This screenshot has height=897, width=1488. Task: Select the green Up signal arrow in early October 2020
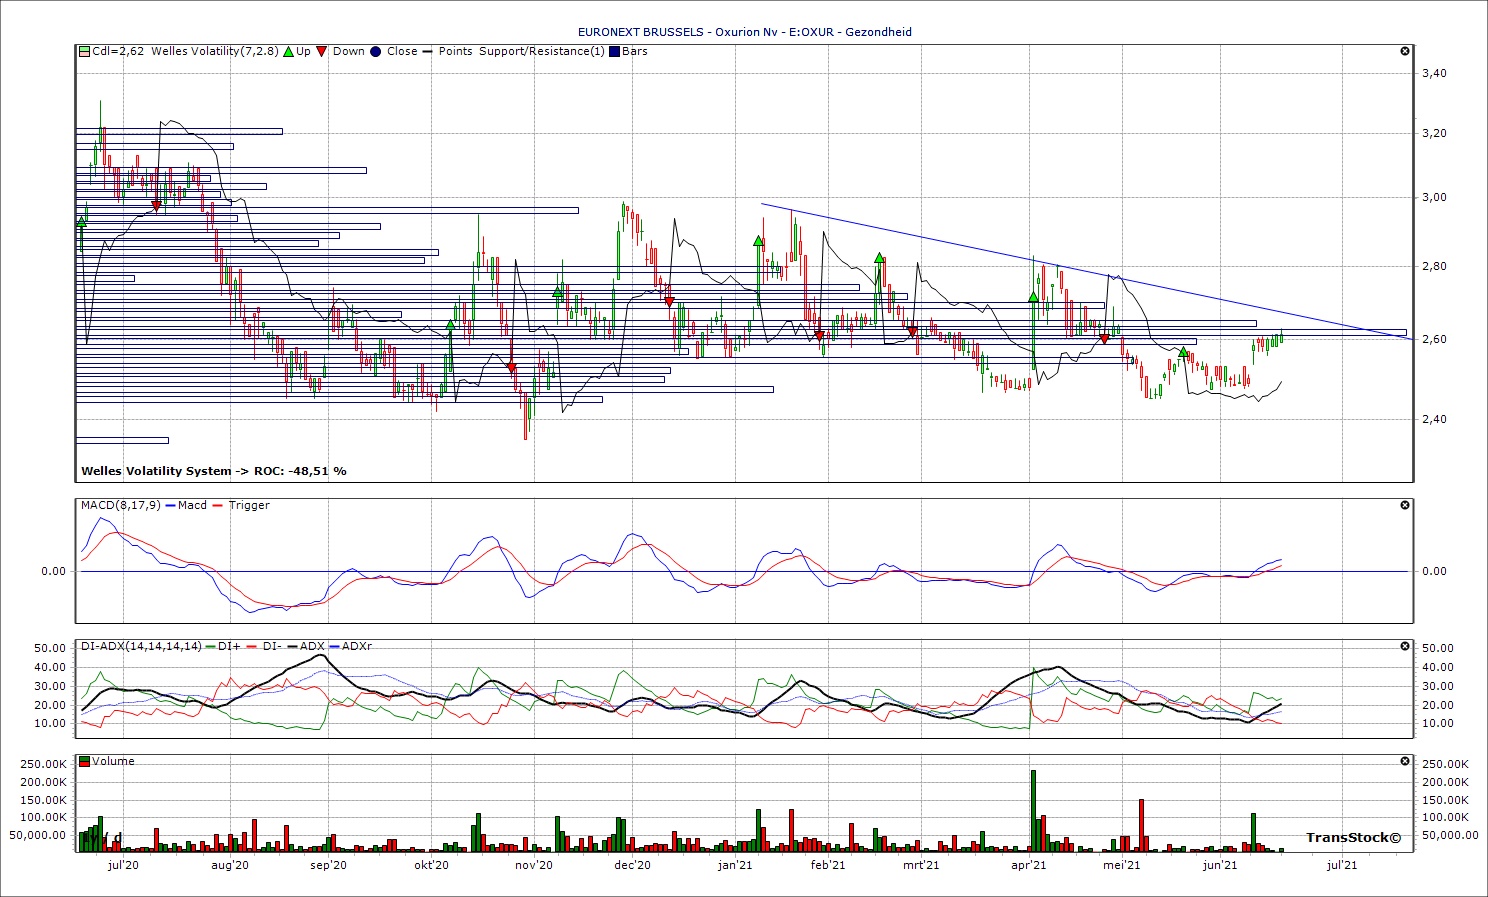tap(450, 325)
